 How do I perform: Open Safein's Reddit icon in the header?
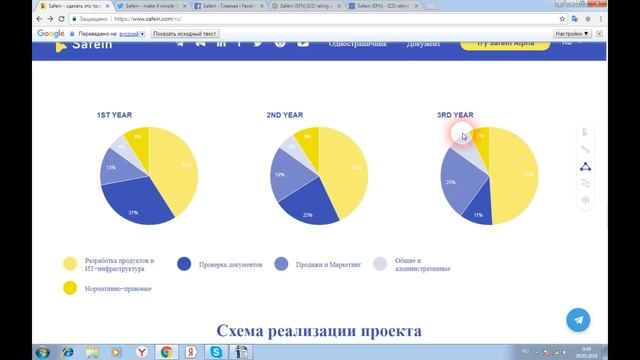coord(280,44)
